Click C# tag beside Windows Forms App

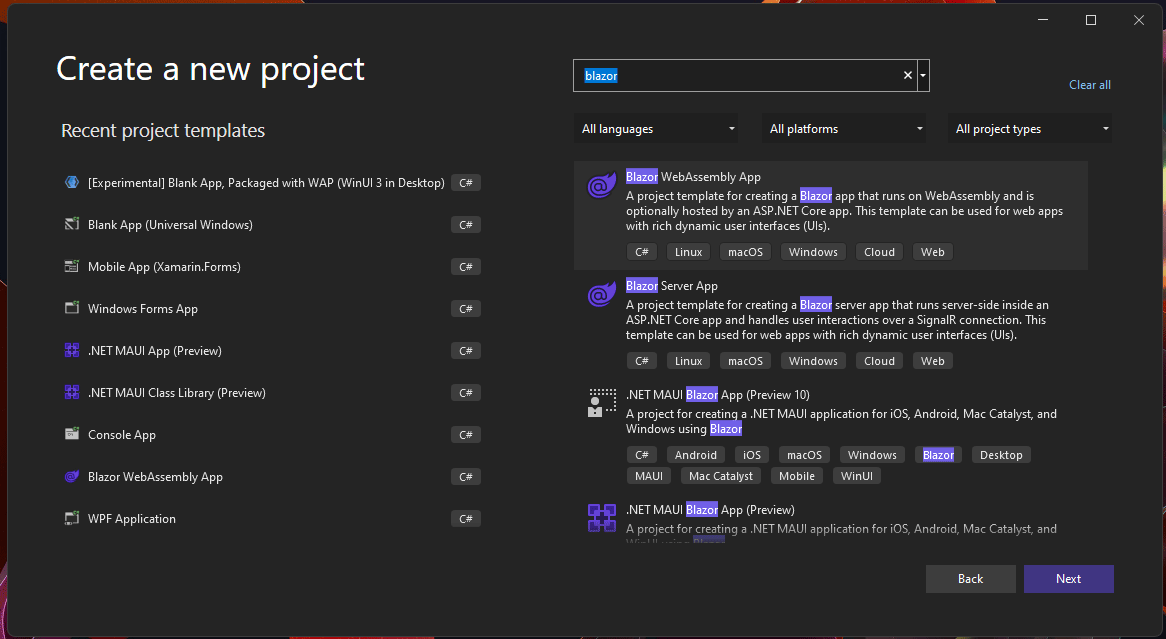click(466, 309)
